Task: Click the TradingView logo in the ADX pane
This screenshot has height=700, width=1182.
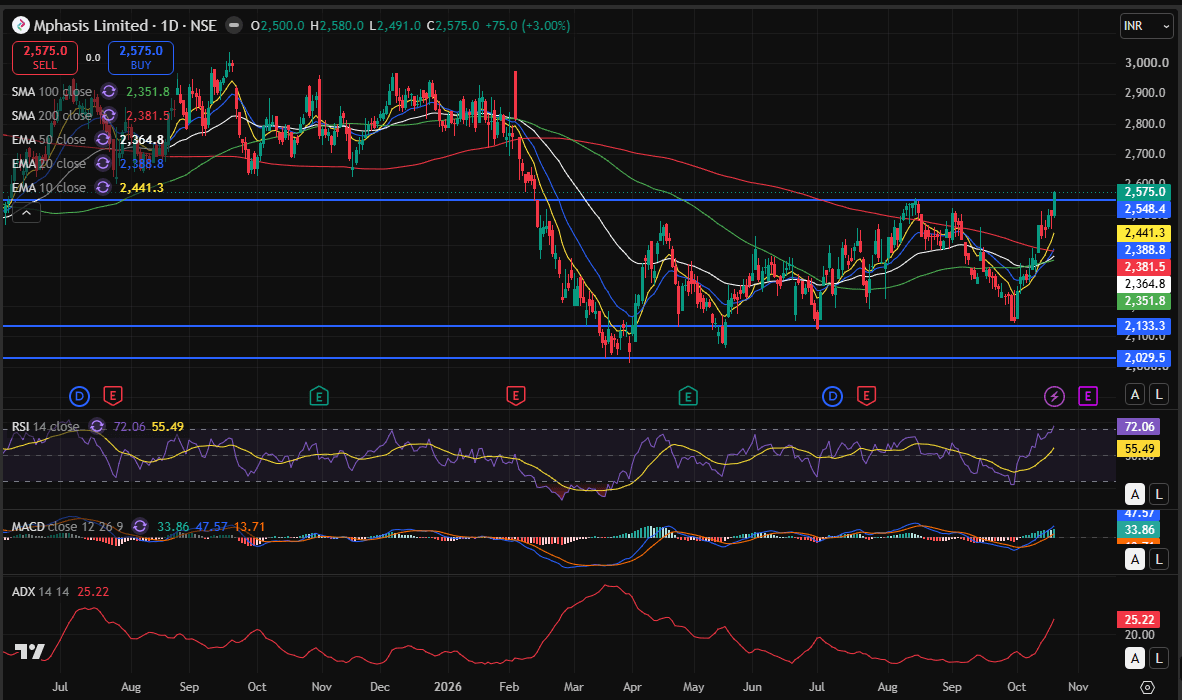Action: click(29, 651)
